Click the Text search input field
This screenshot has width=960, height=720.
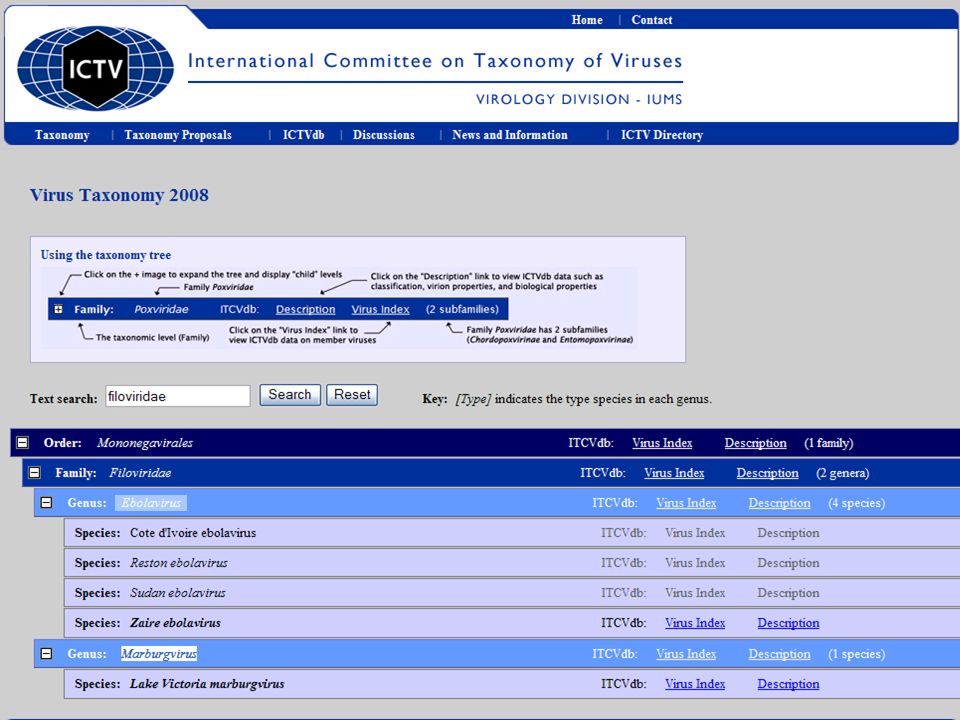click(x=178, y=396)
